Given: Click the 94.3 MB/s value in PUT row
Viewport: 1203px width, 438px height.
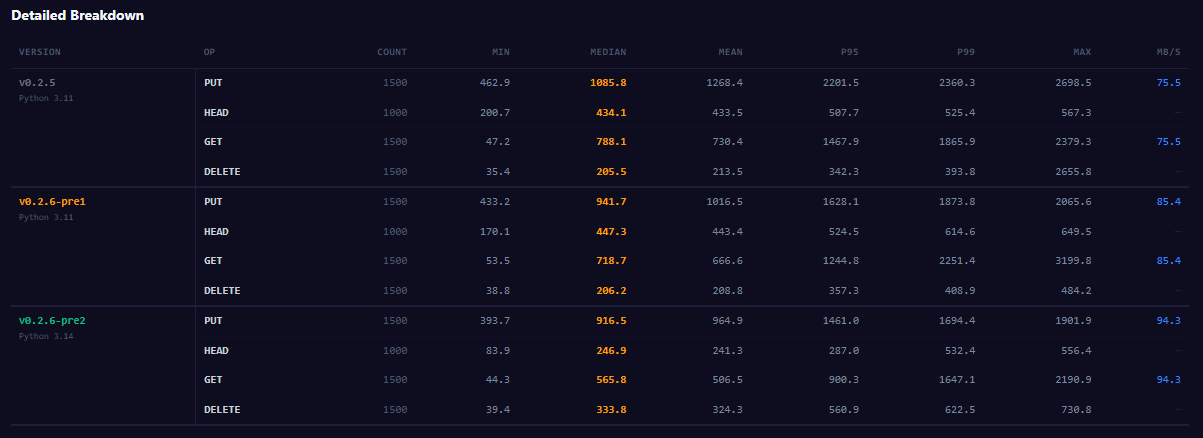Looking at the screenshot, I should 1168,320.
